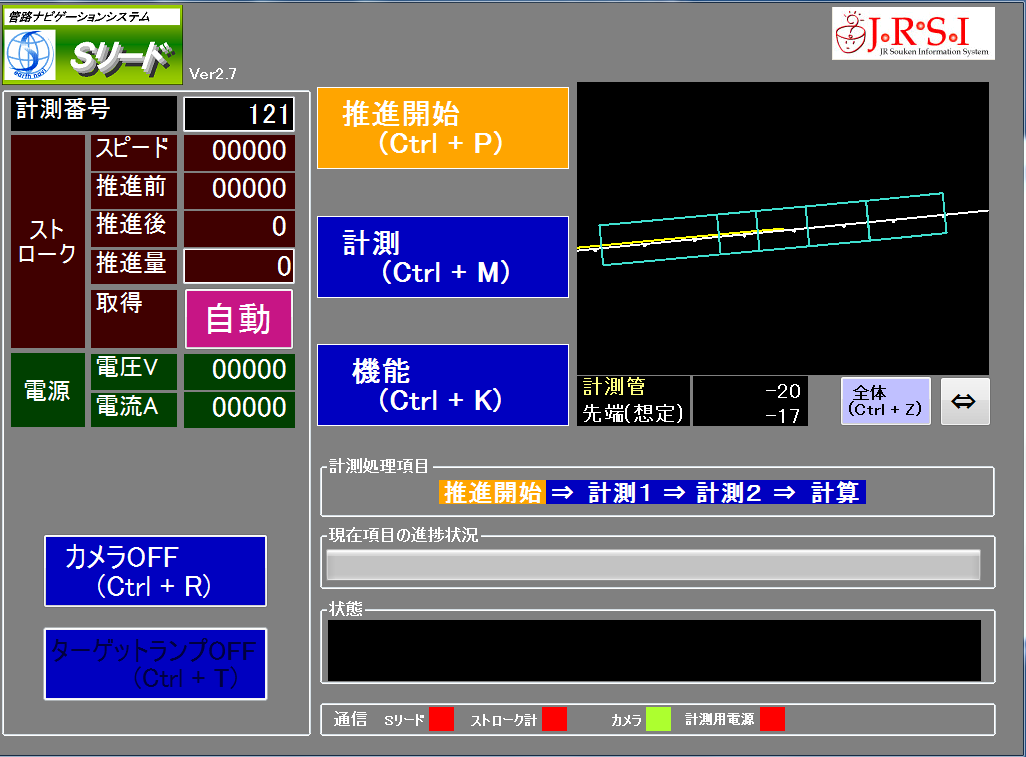Click the J.R.S.I logo

[x=913, y=33]
